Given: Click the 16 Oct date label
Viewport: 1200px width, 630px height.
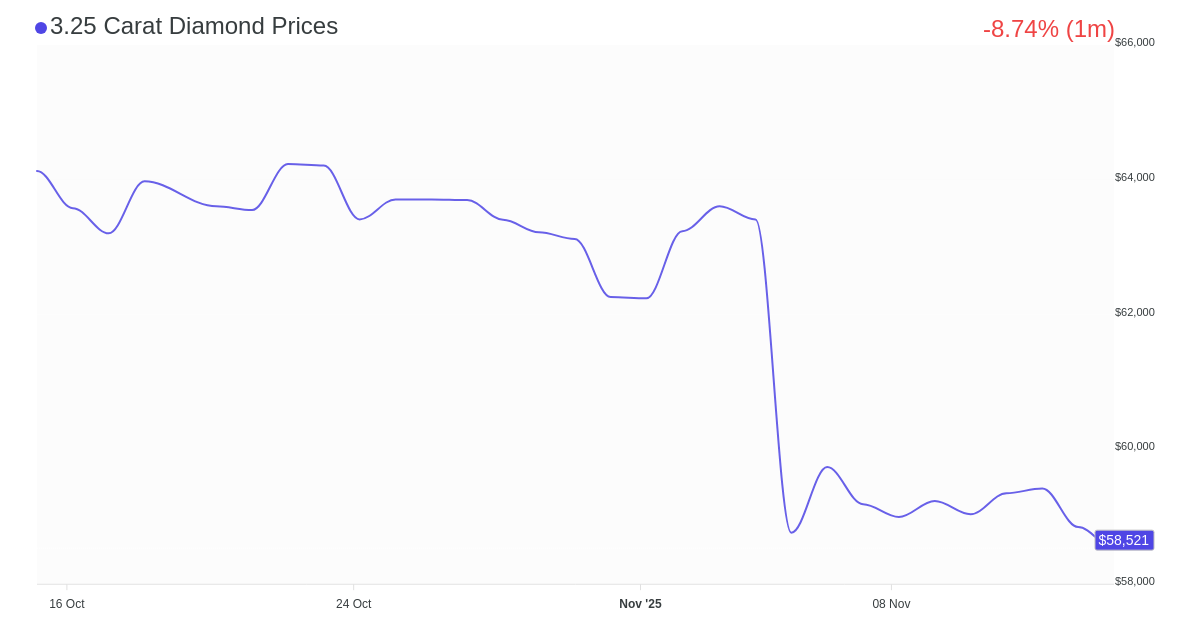Looking at the screenshot, I should (67, 604).
